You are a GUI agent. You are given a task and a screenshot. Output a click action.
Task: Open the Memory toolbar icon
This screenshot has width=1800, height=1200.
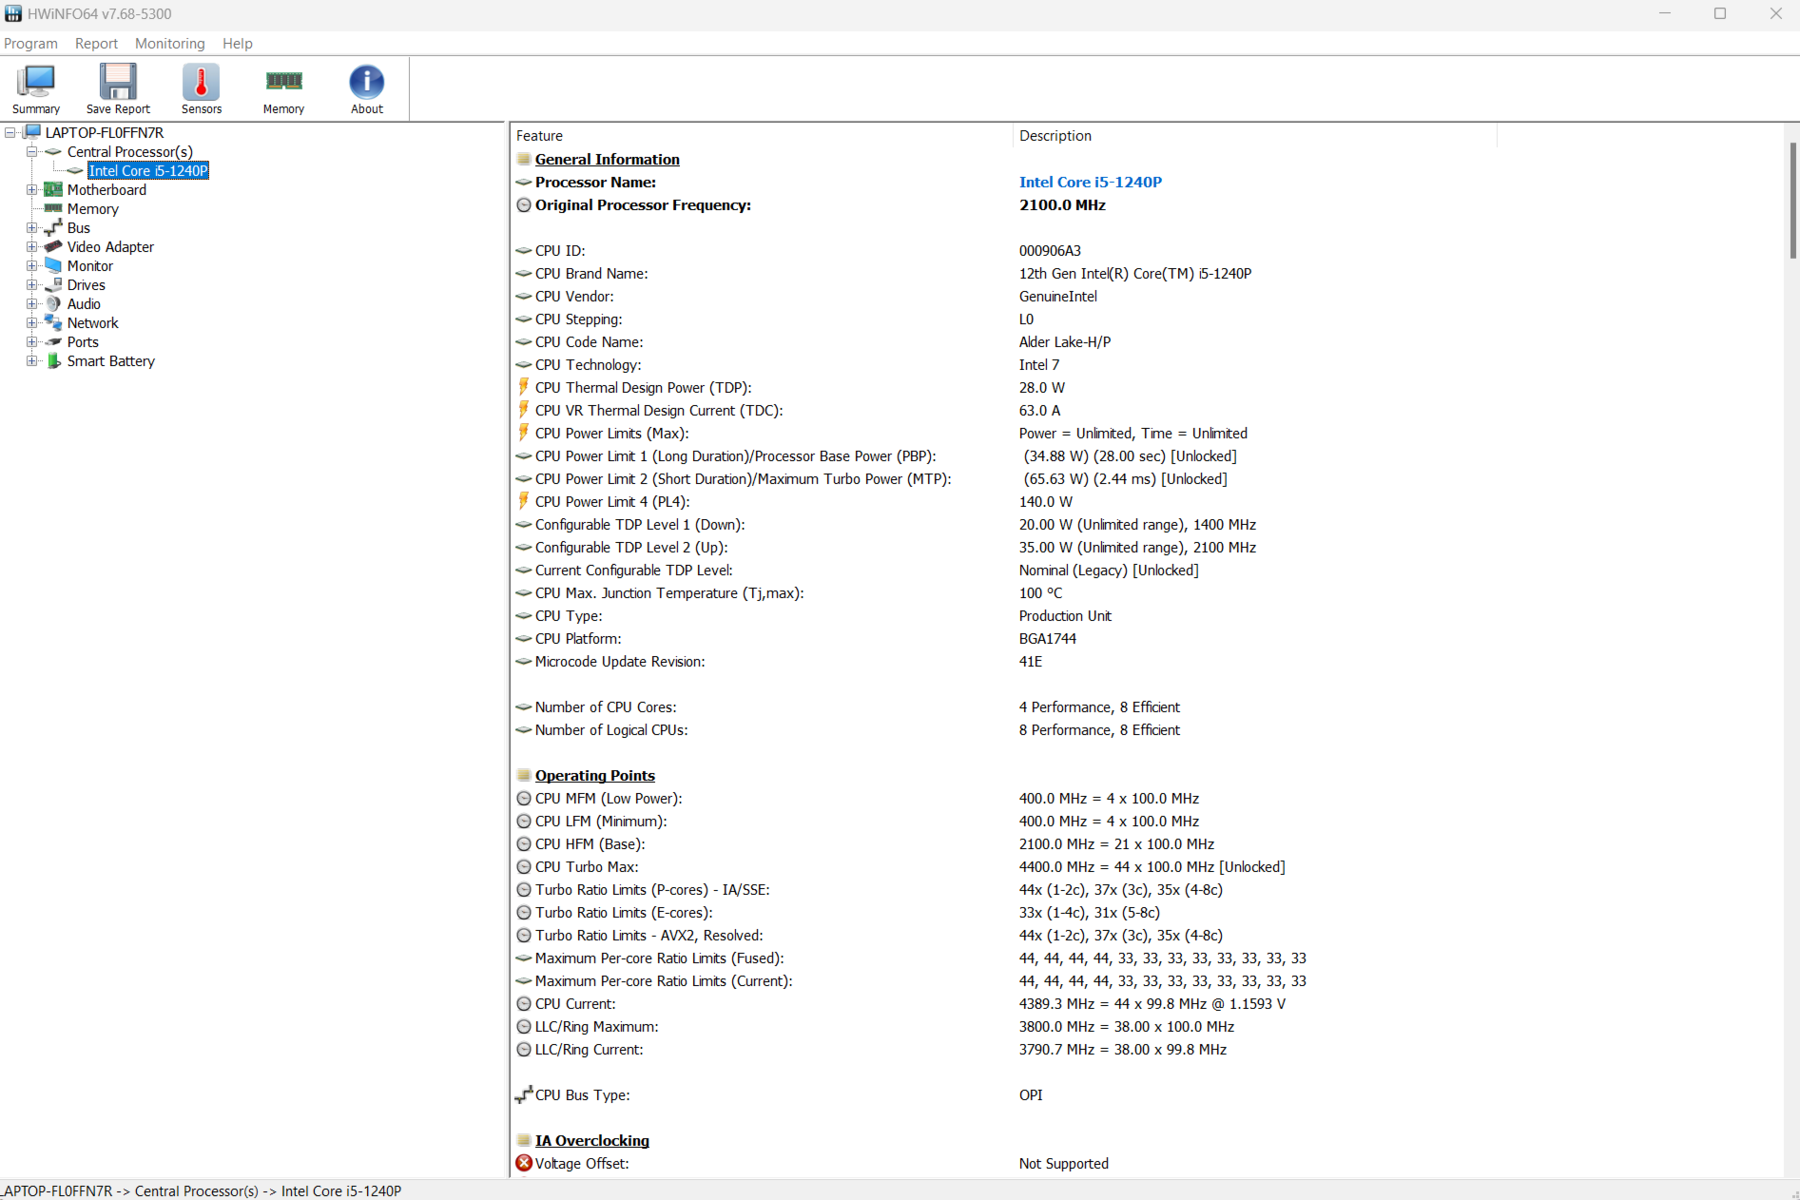[x=284, y=81]
